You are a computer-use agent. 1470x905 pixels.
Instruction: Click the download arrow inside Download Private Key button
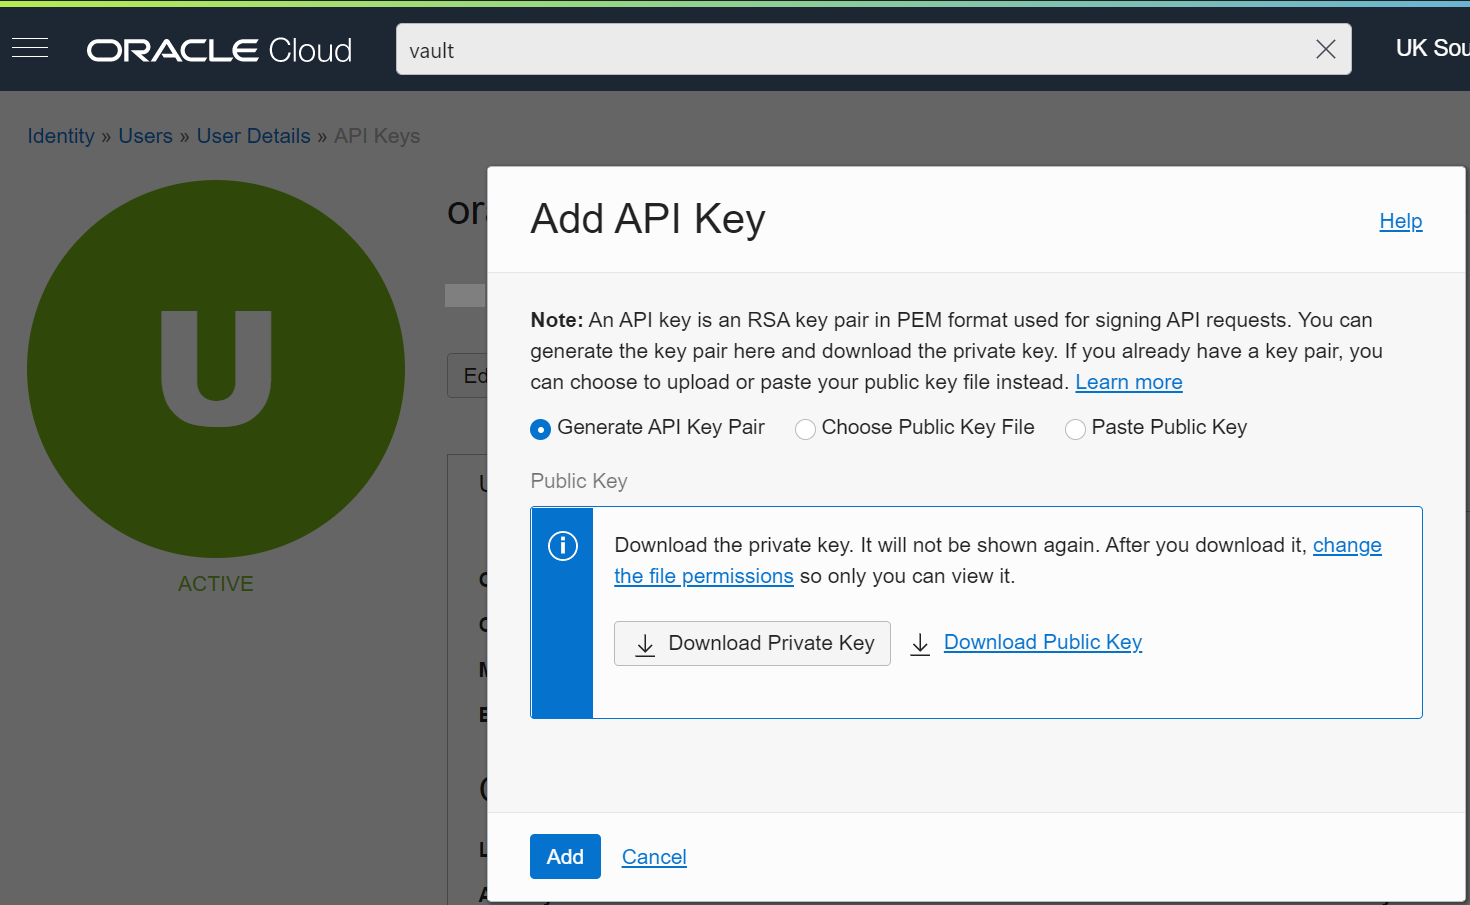[646, 644]
